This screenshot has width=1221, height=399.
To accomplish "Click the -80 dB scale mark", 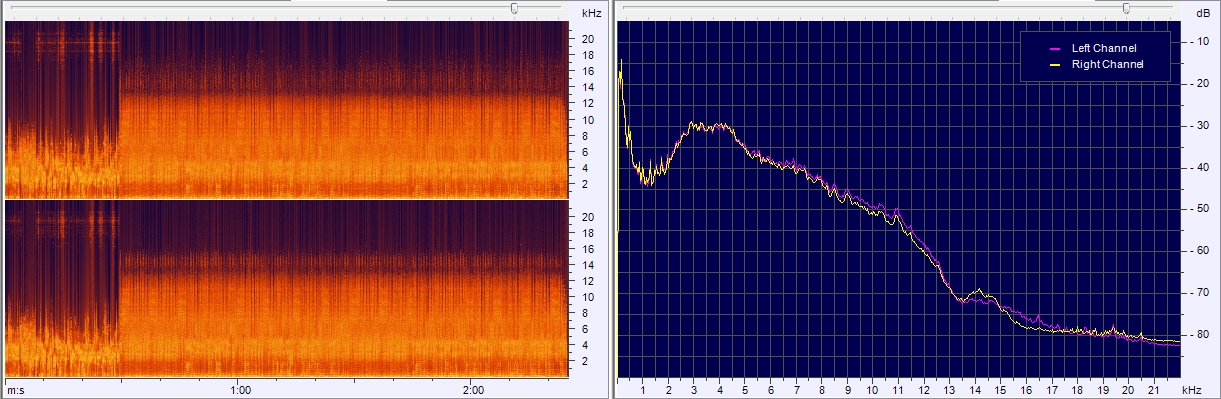I will pos(1200,335).
